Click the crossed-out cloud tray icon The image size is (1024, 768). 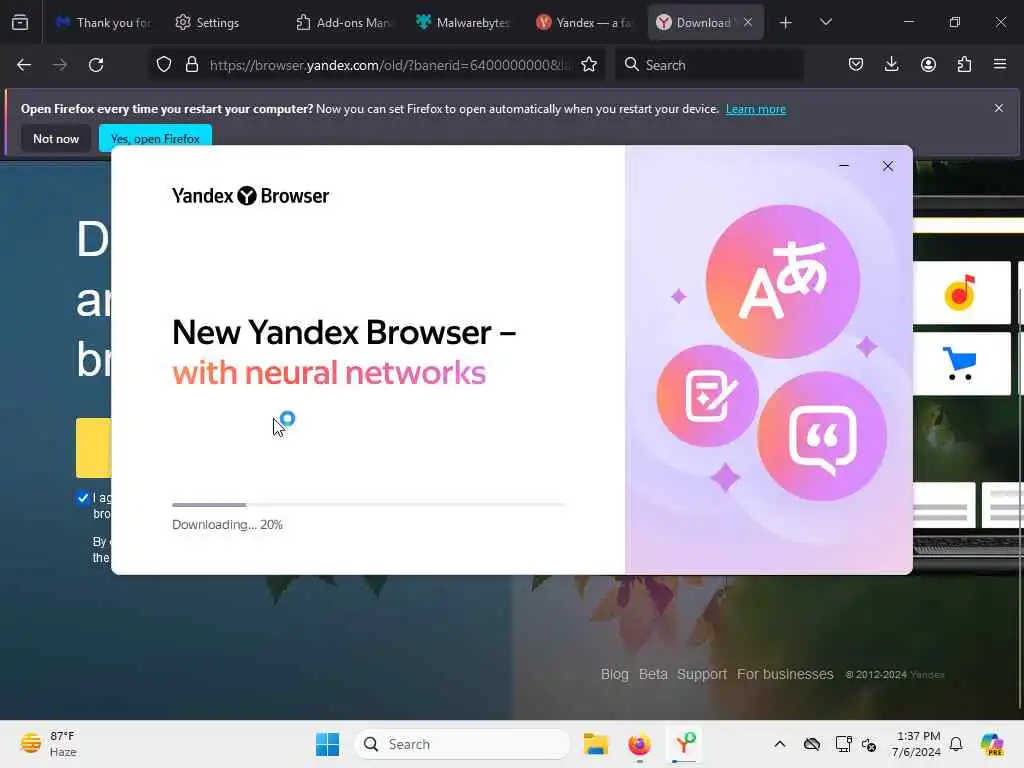pyautogui.click(x=812, y=744)
